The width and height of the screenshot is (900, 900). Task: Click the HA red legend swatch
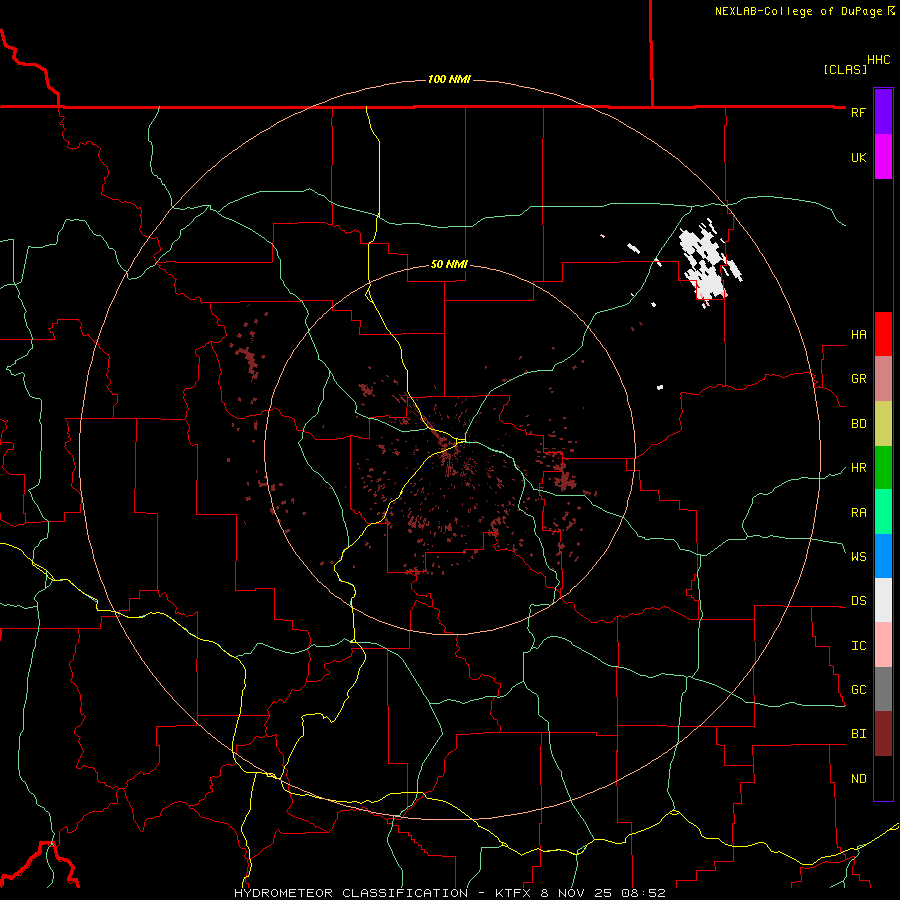coord(883,334)
